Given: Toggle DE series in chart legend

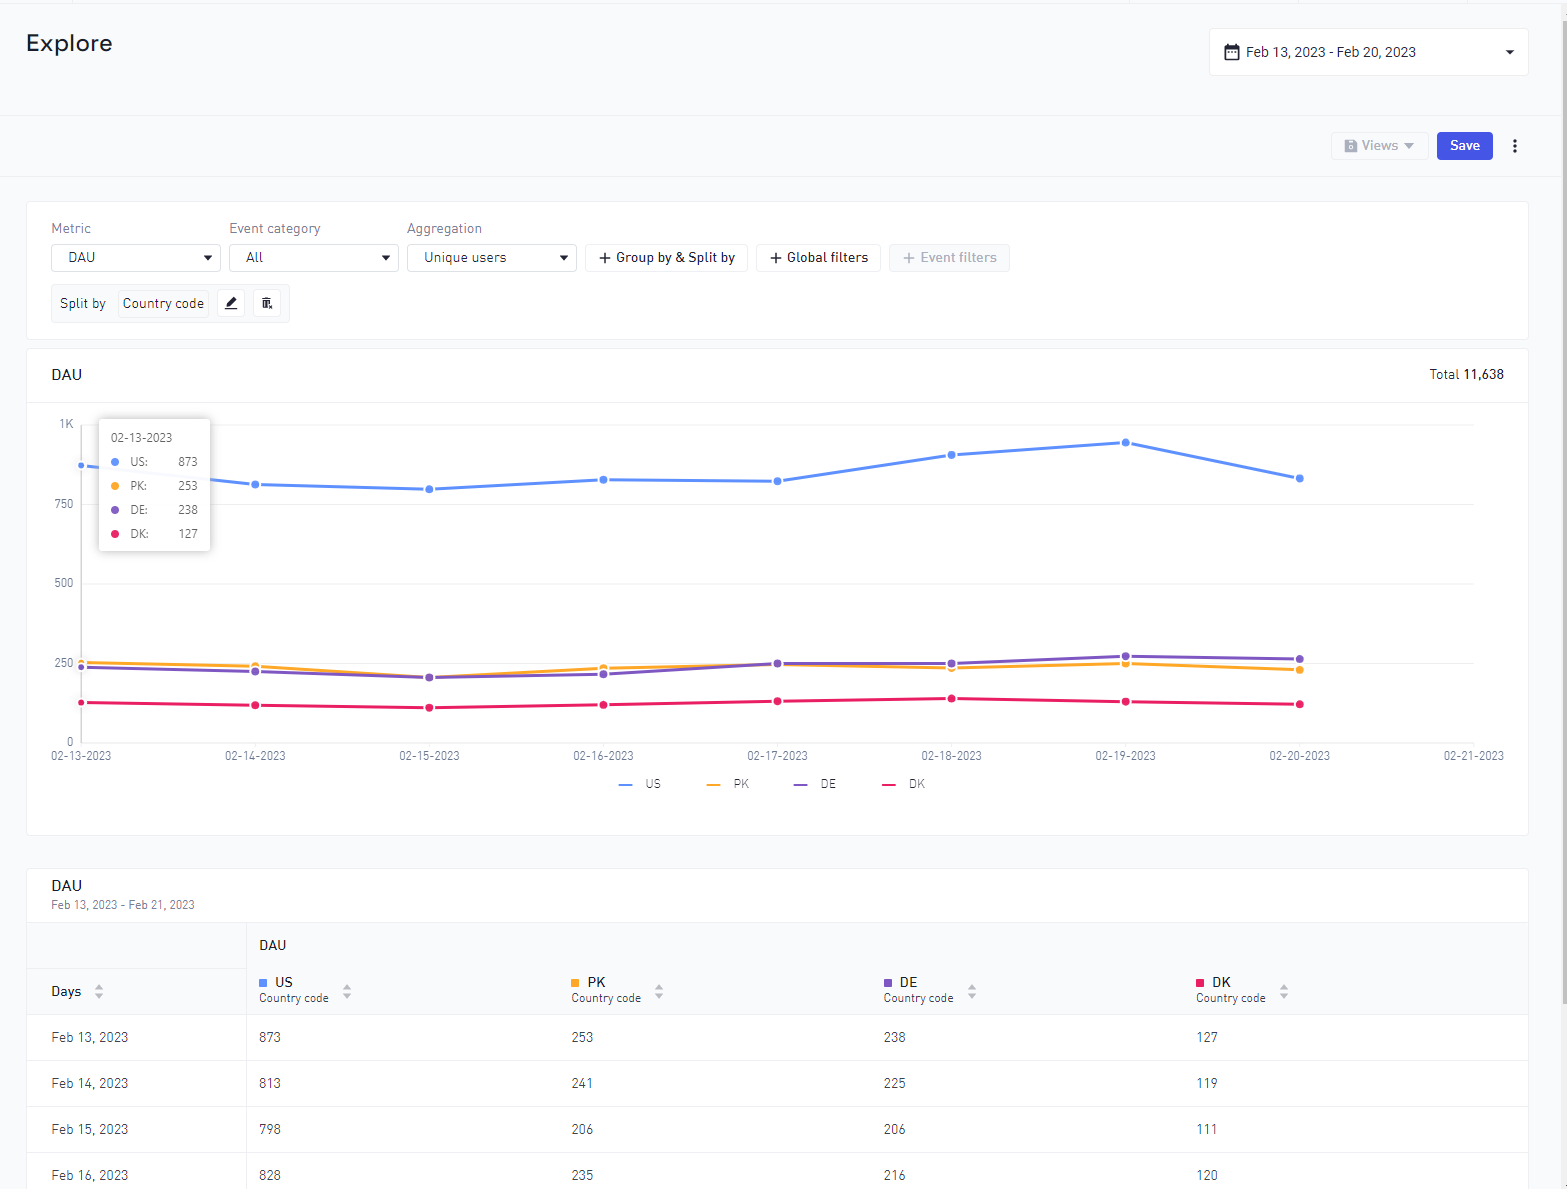Looking at the screenshot, I should (815, 784).
